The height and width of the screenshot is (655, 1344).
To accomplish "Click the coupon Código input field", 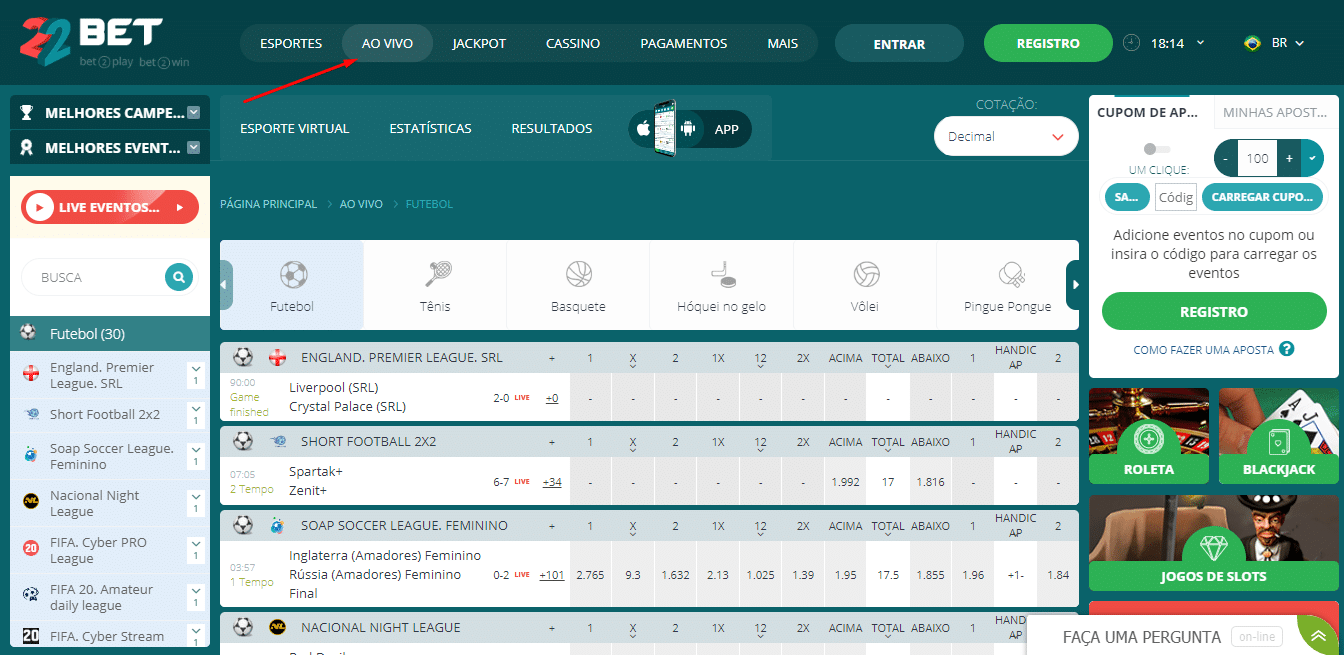I will tap(1176, 197).
